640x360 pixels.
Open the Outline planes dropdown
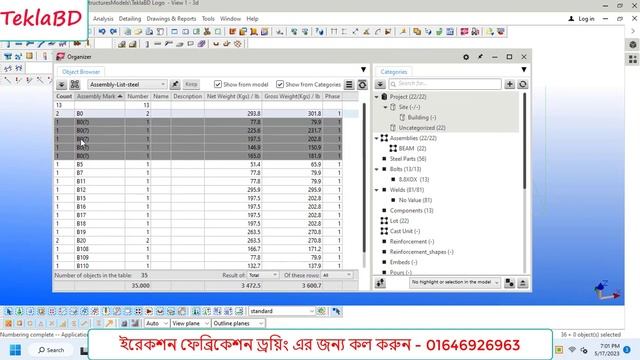point(238,323)
